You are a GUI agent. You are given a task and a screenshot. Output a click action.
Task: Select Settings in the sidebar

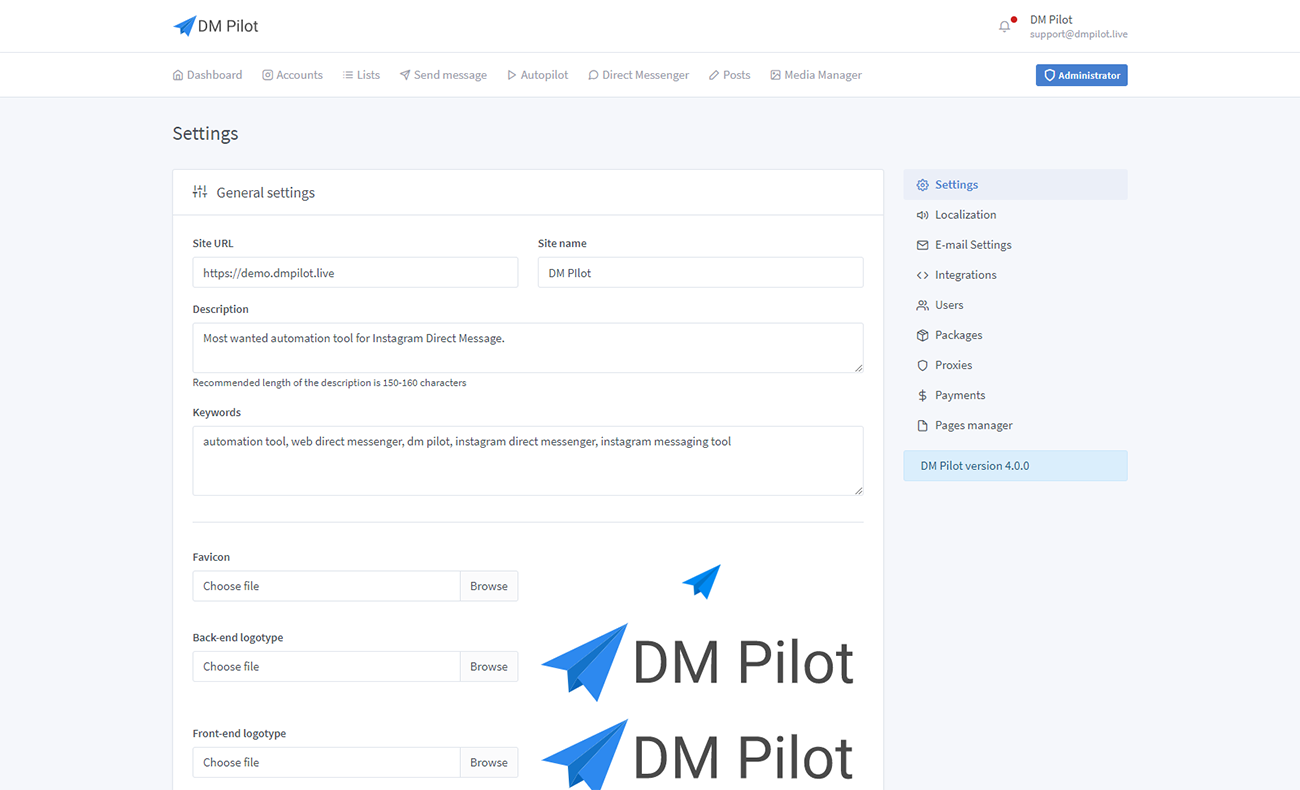coord(1015,185)
